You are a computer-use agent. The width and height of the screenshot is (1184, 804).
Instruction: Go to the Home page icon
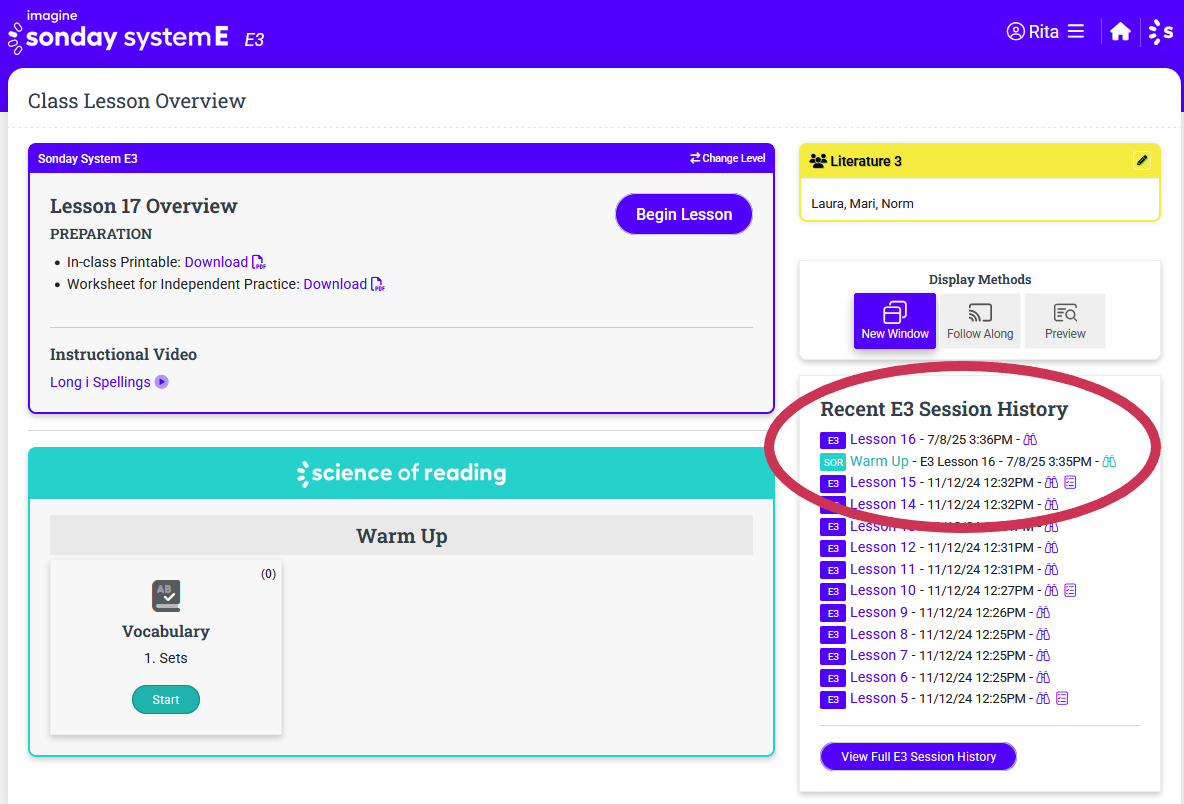1121,32
